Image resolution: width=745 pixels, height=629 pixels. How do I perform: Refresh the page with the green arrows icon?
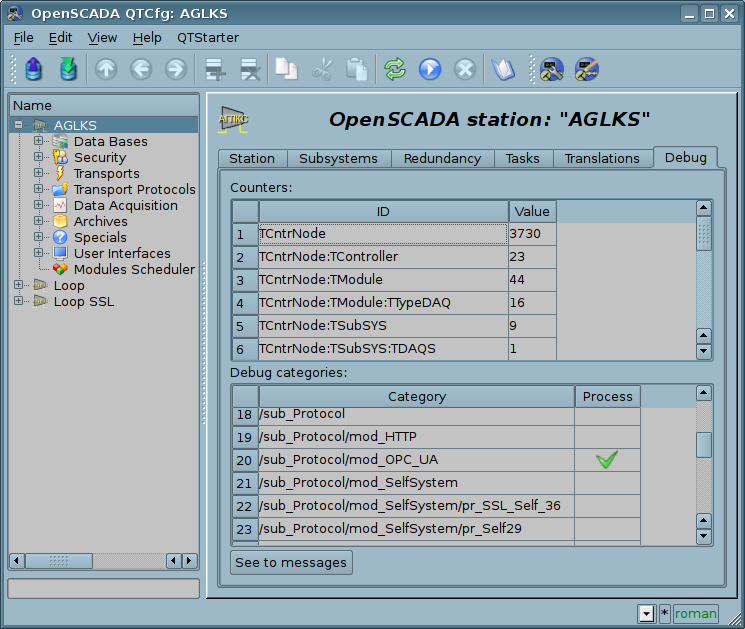(395, 69)
